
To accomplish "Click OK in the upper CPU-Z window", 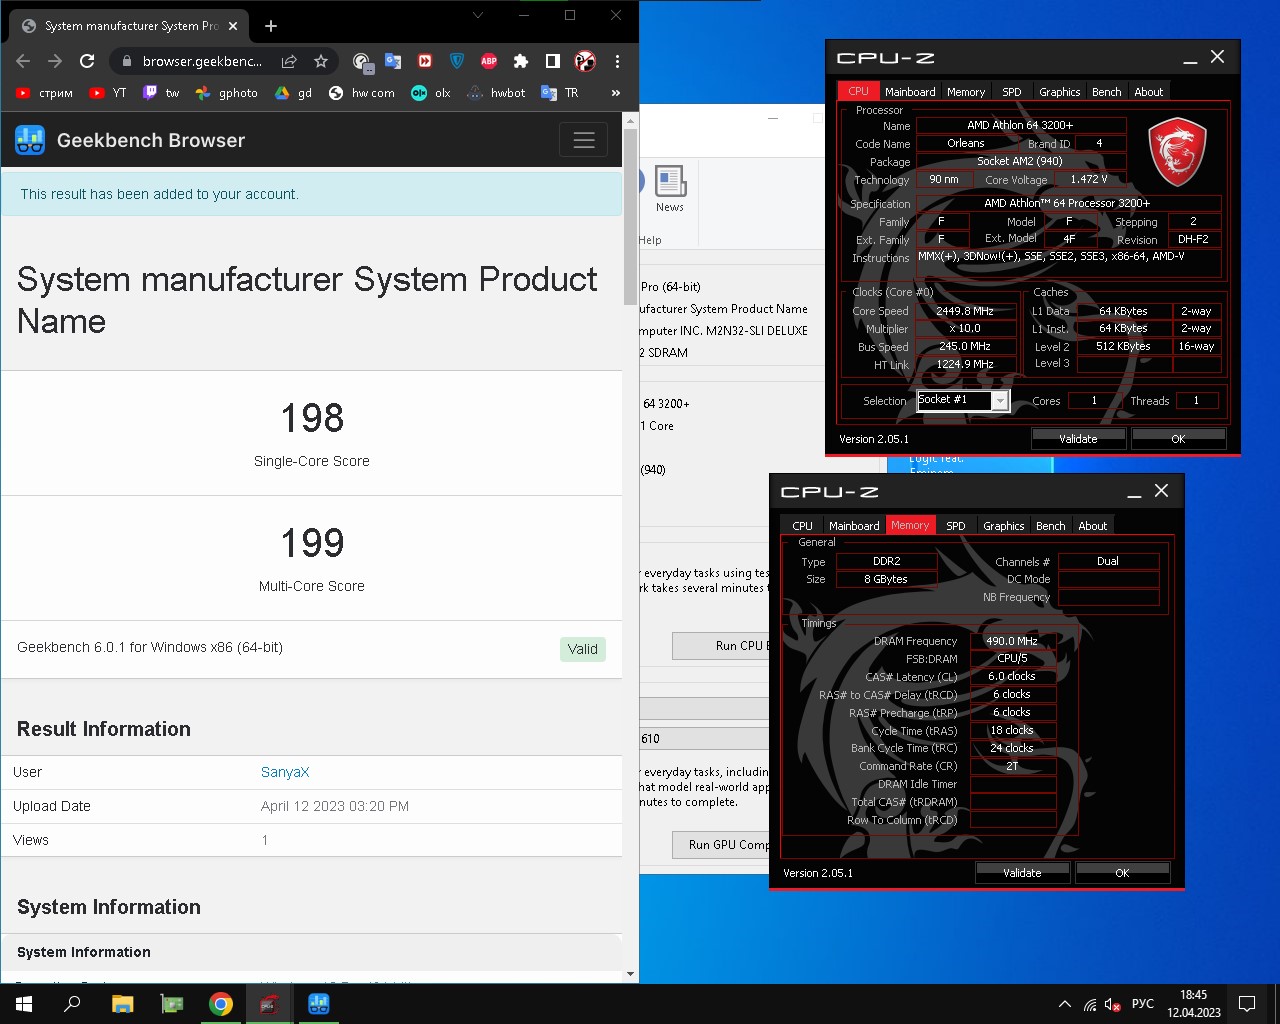I will point(1178,438).
